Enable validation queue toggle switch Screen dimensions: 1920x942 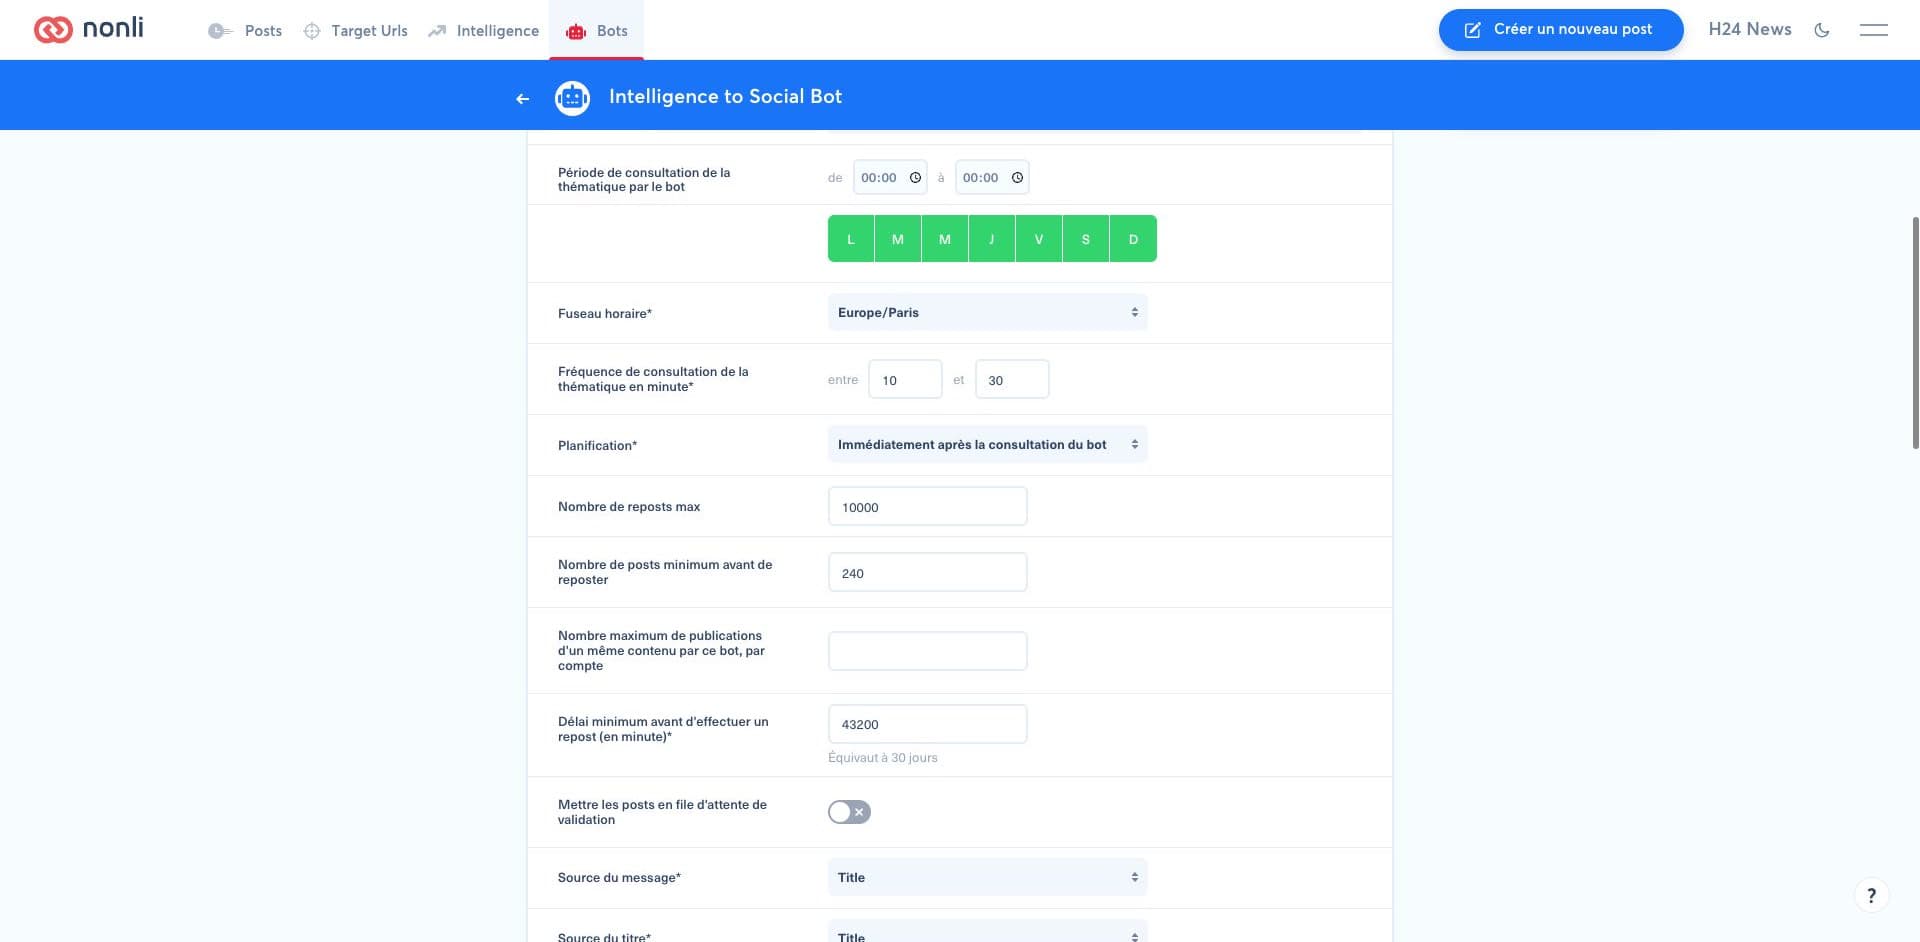[x=849, y=812]
